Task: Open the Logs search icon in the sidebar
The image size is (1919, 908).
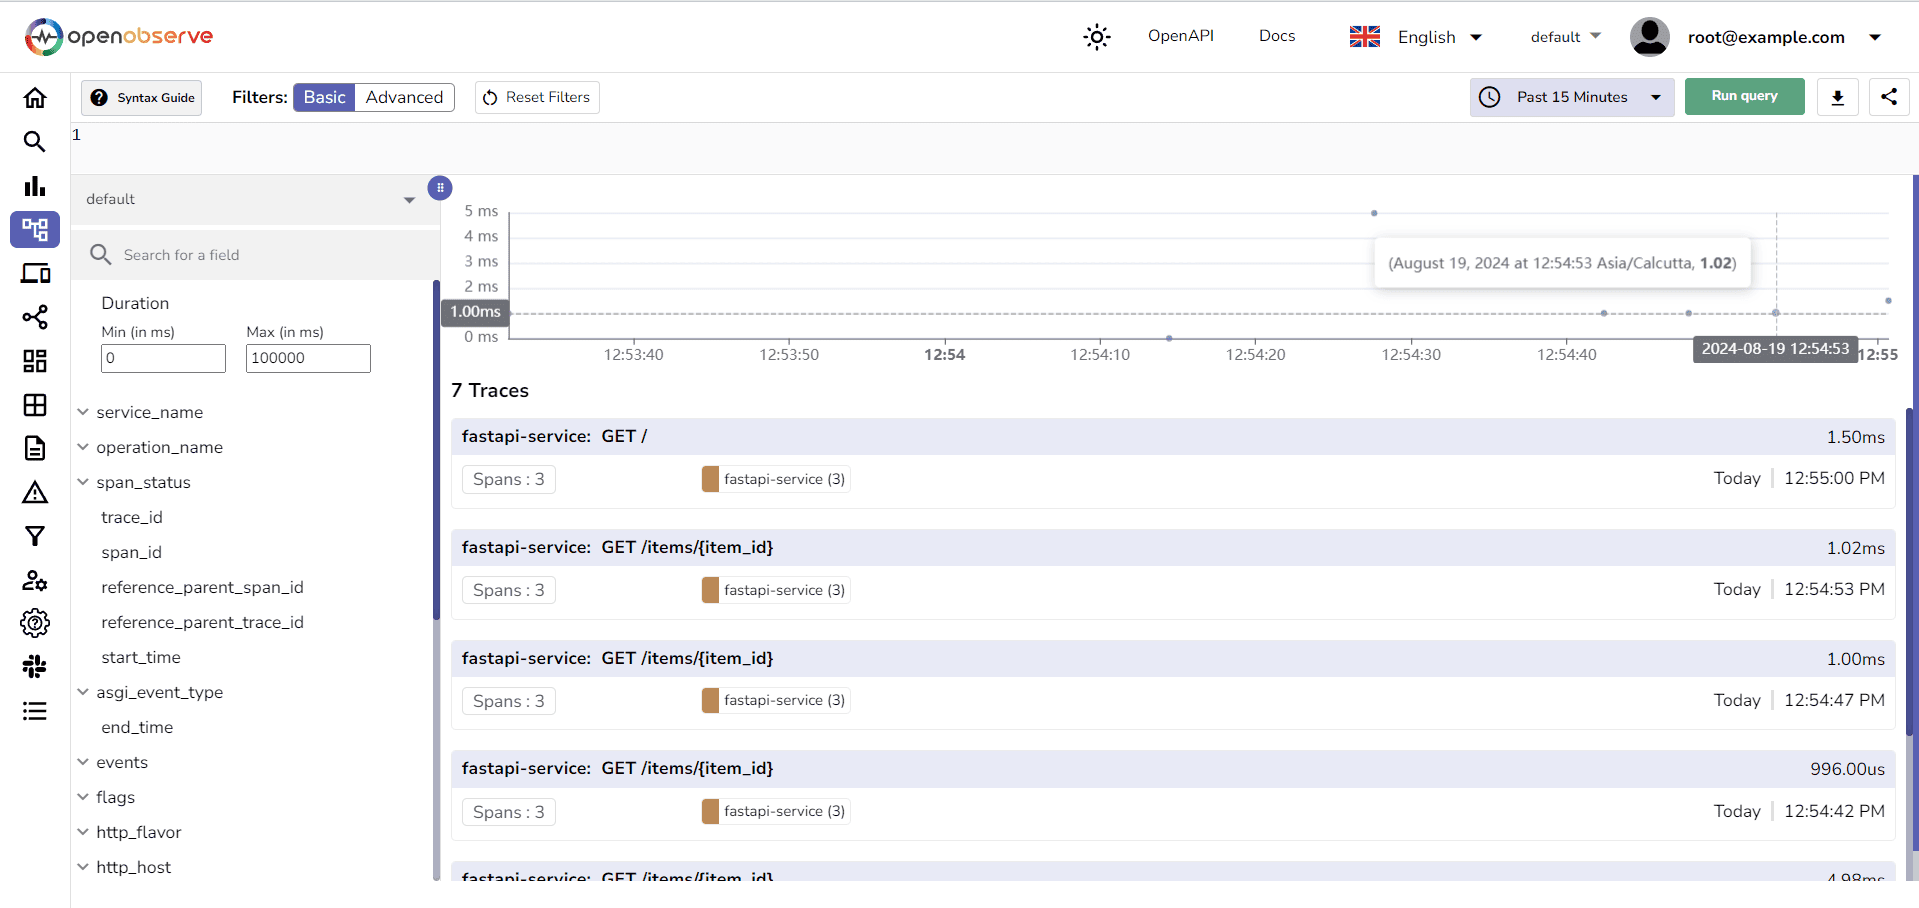Action: pyautogui.click(x=35, y=141)
